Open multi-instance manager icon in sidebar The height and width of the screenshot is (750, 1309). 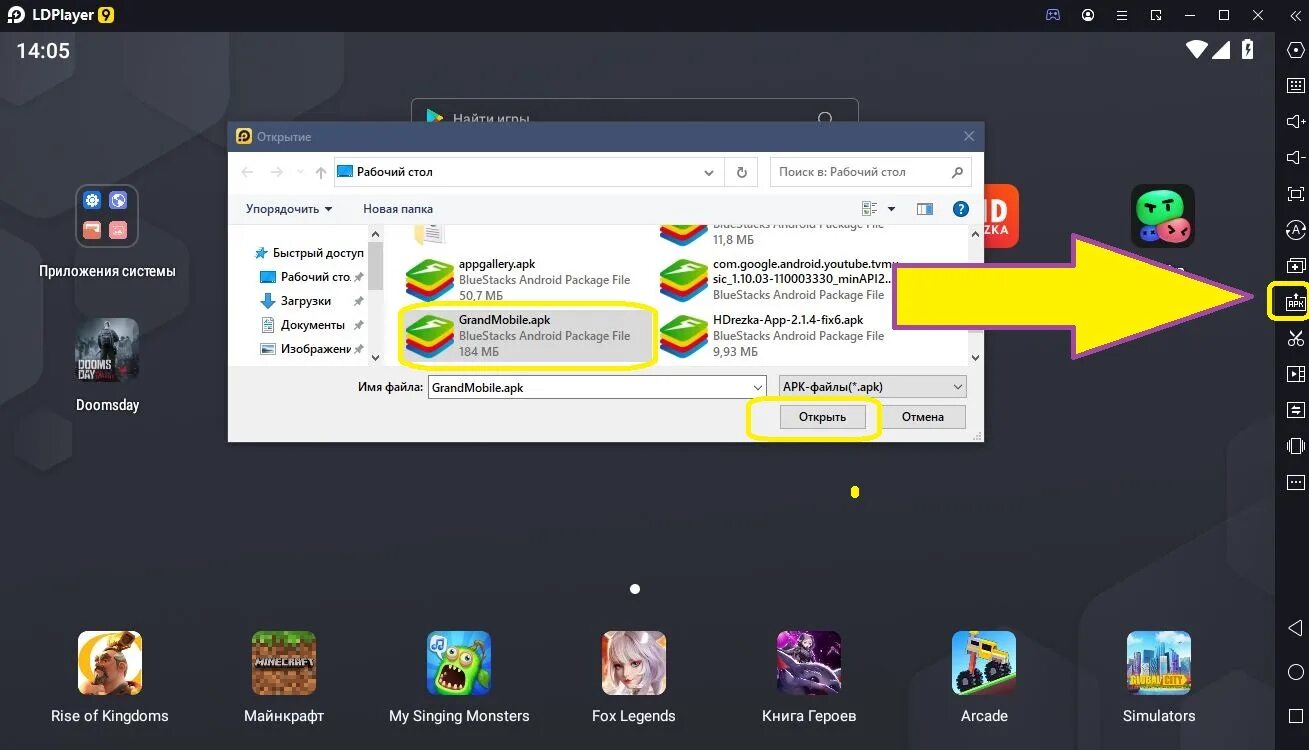tap(1295, 266)
